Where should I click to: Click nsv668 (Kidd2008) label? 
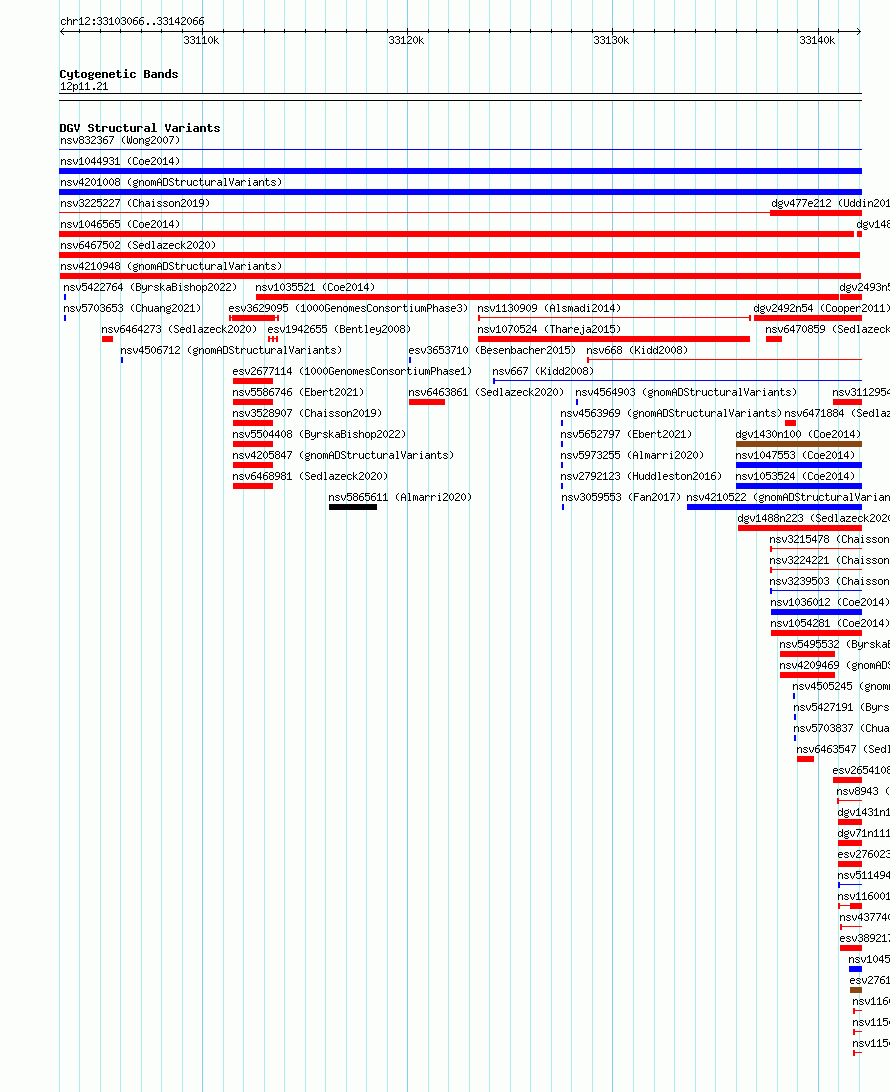click(637, 350)
